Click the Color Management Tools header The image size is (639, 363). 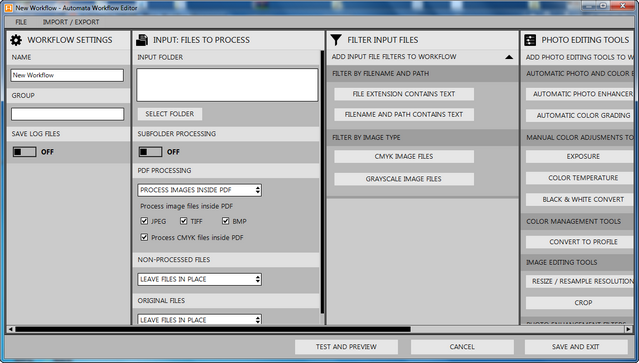(577, 222)
